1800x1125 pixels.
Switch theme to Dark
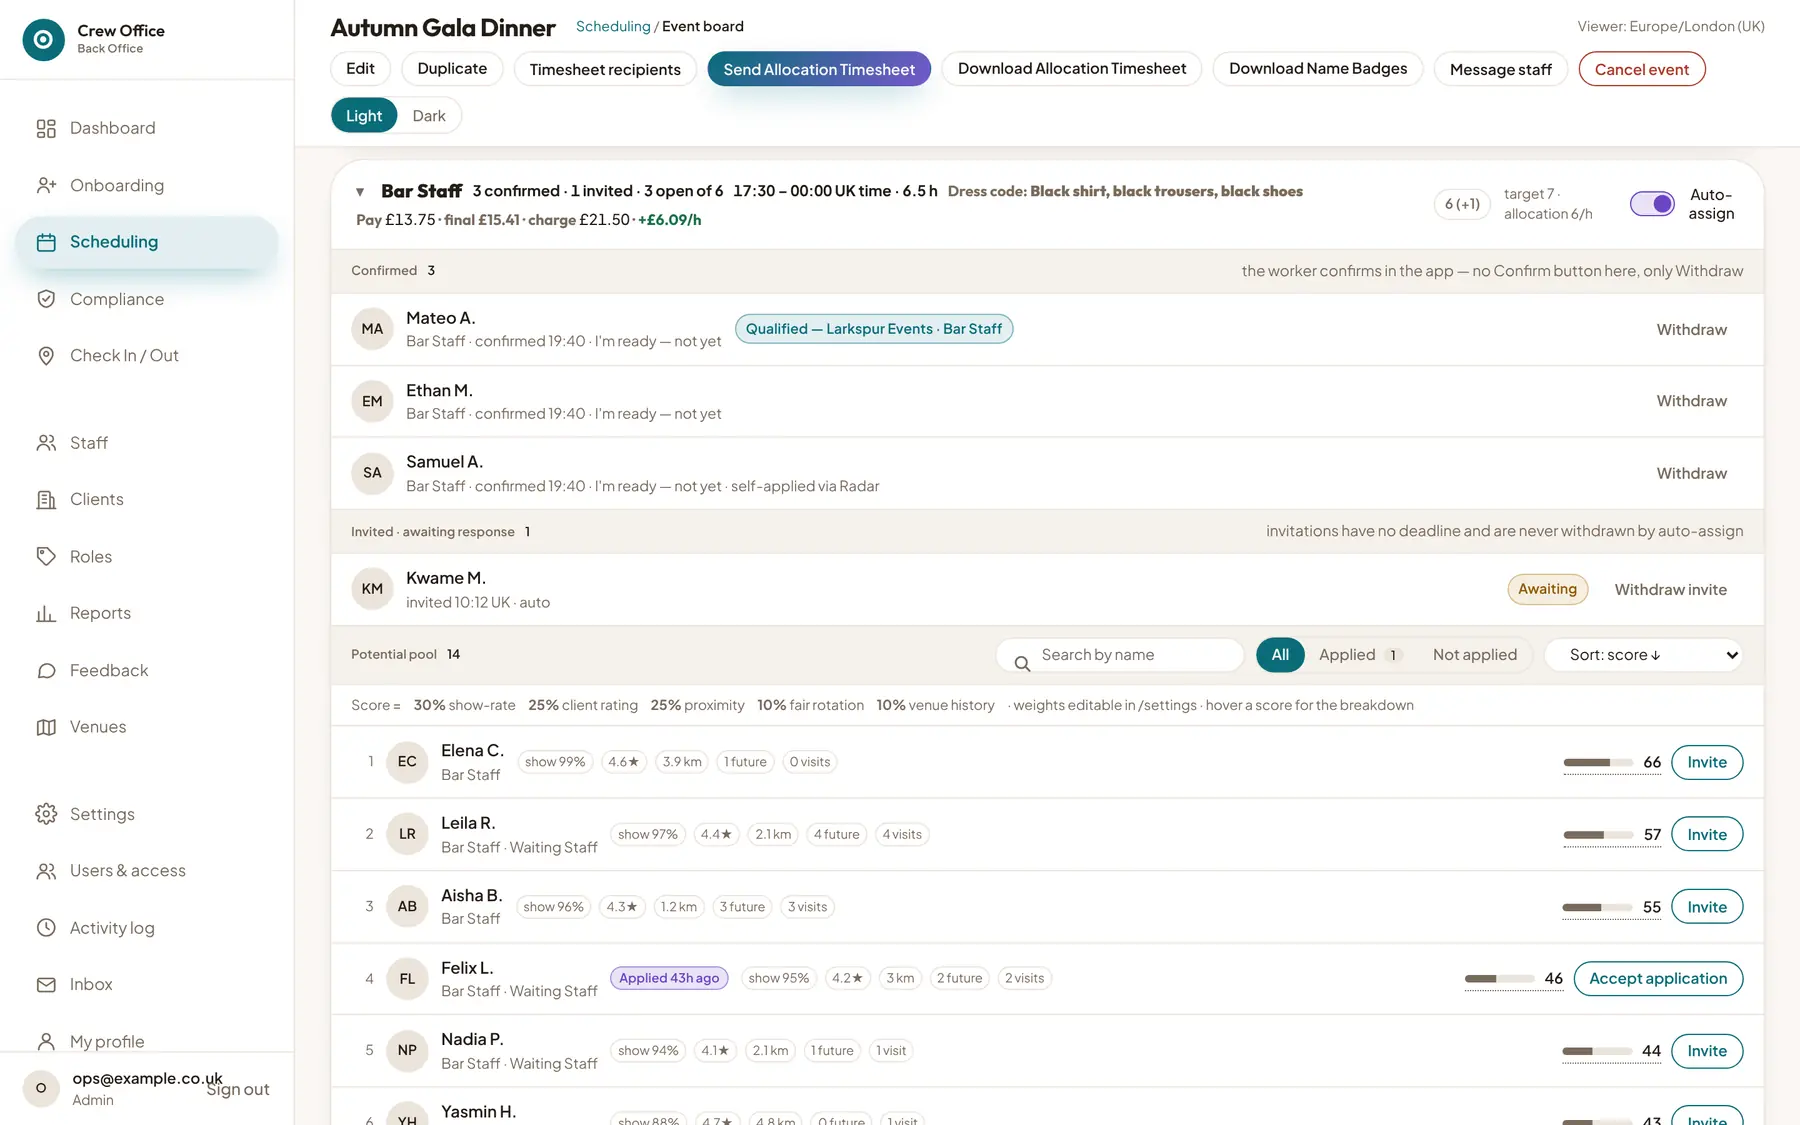coord(429,116)
